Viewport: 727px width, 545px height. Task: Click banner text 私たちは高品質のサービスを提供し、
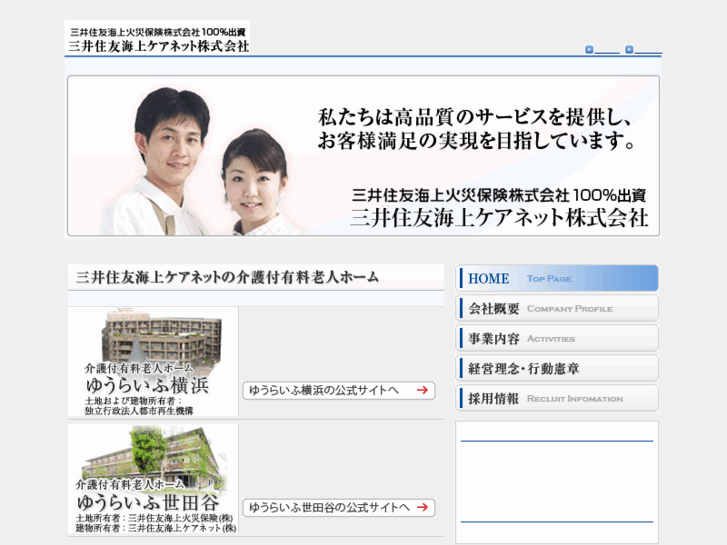[x=474, y=117]
